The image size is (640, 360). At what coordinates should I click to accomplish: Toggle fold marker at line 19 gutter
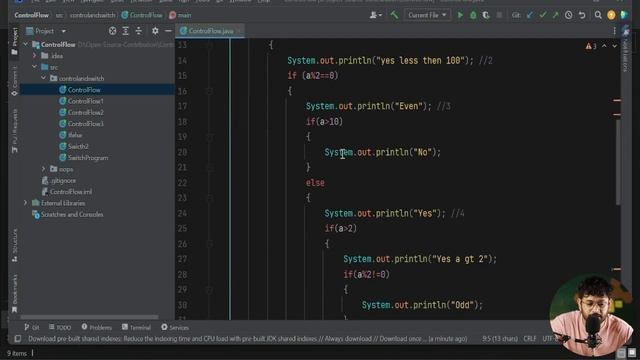pos(209,137)
